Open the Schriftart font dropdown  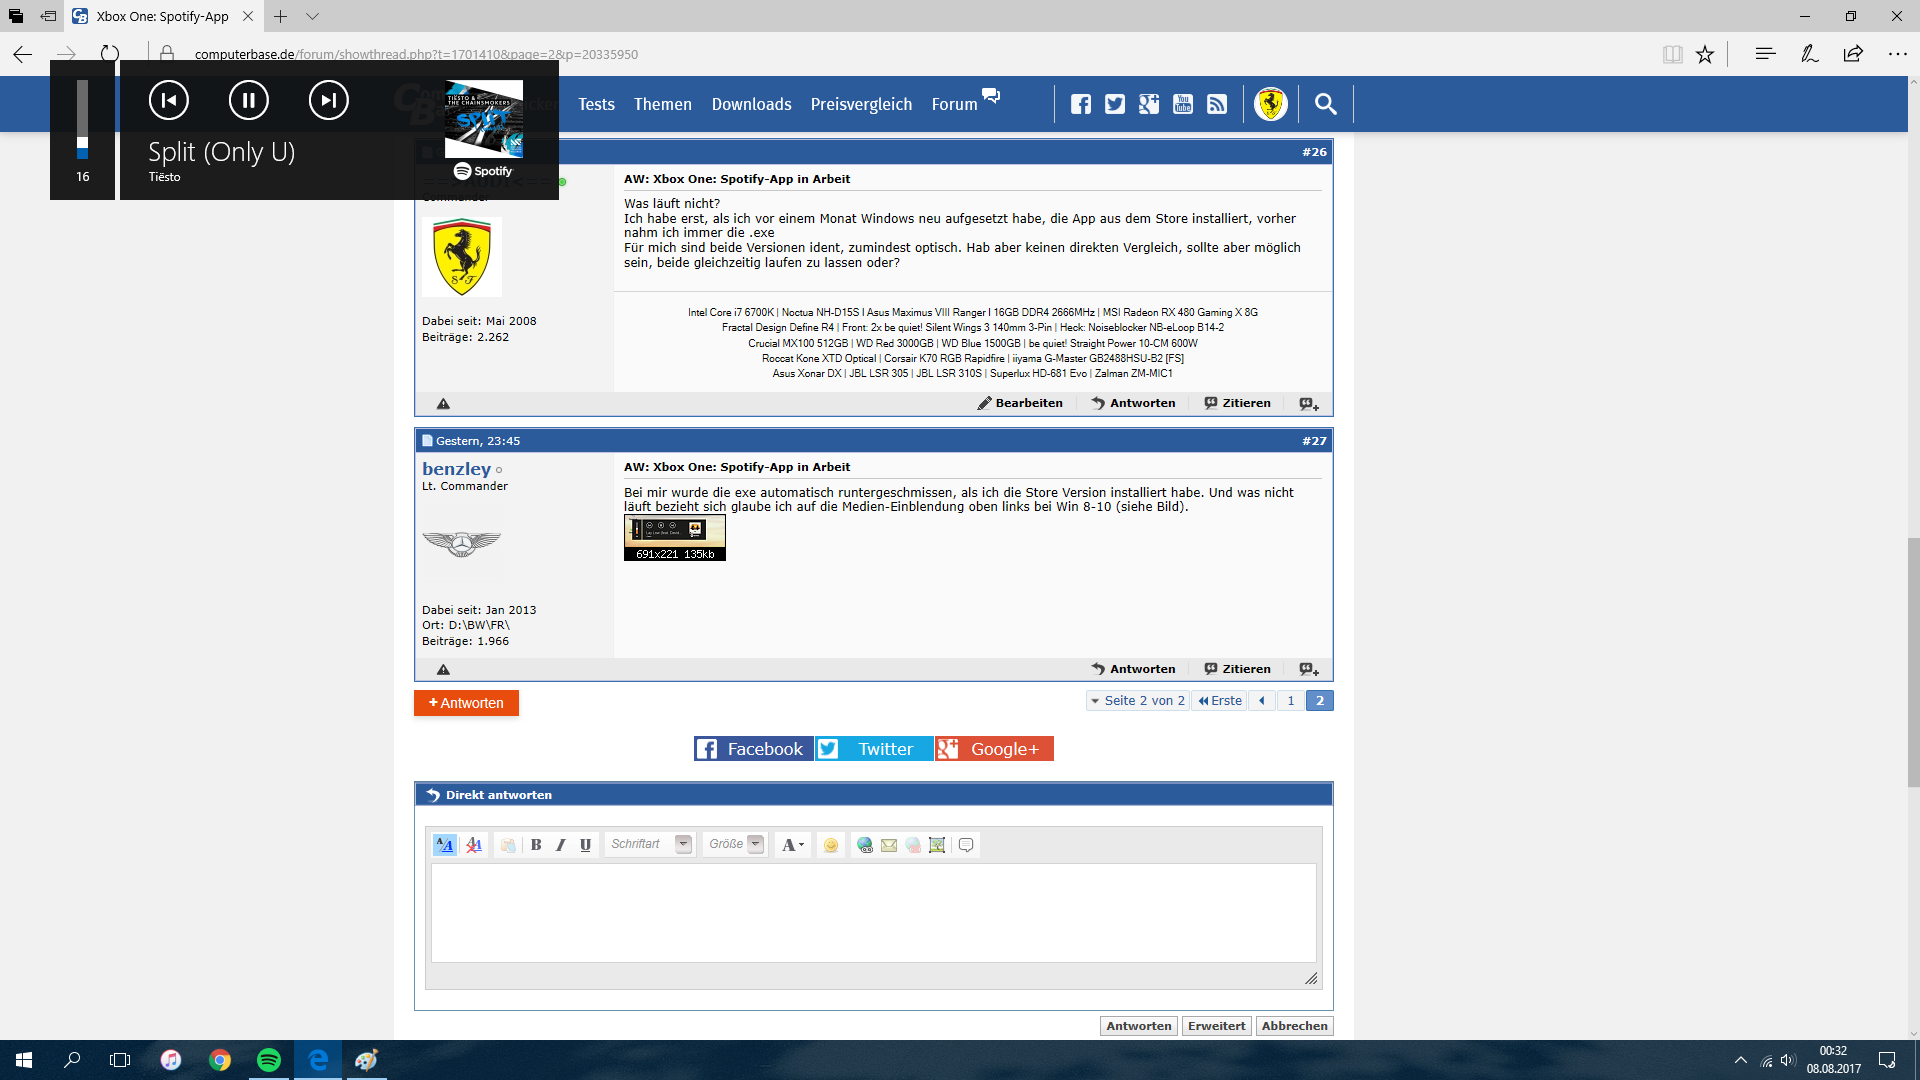[683, 844]
